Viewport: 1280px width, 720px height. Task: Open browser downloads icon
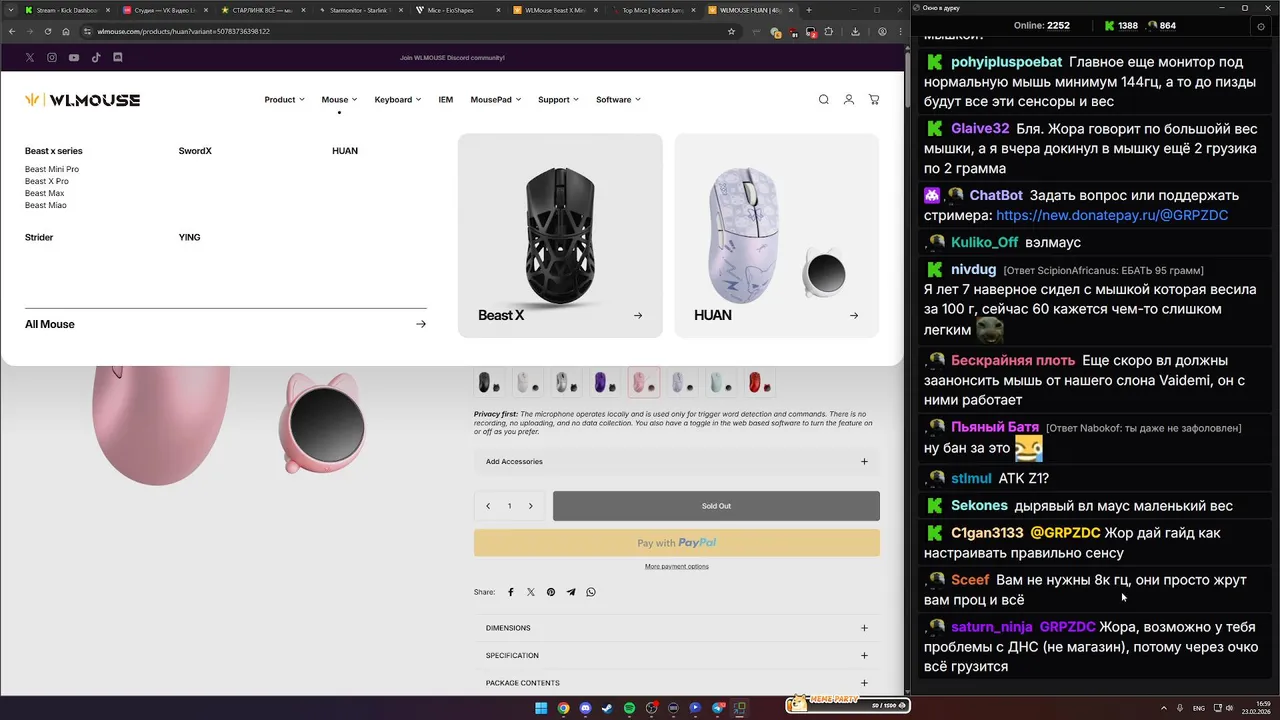856,31
